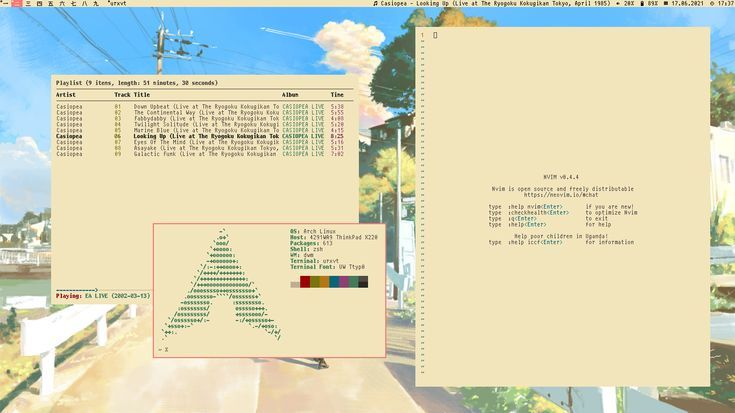Select the track 05 Marine Blue row
Screen dimensions: 735x413
[200, 130]
